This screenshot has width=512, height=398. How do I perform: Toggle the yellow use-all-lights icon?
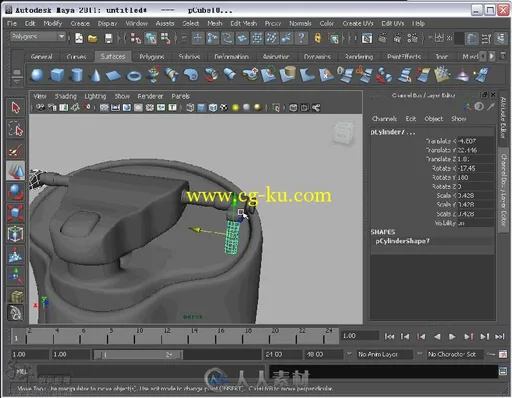tap(236, 107)
